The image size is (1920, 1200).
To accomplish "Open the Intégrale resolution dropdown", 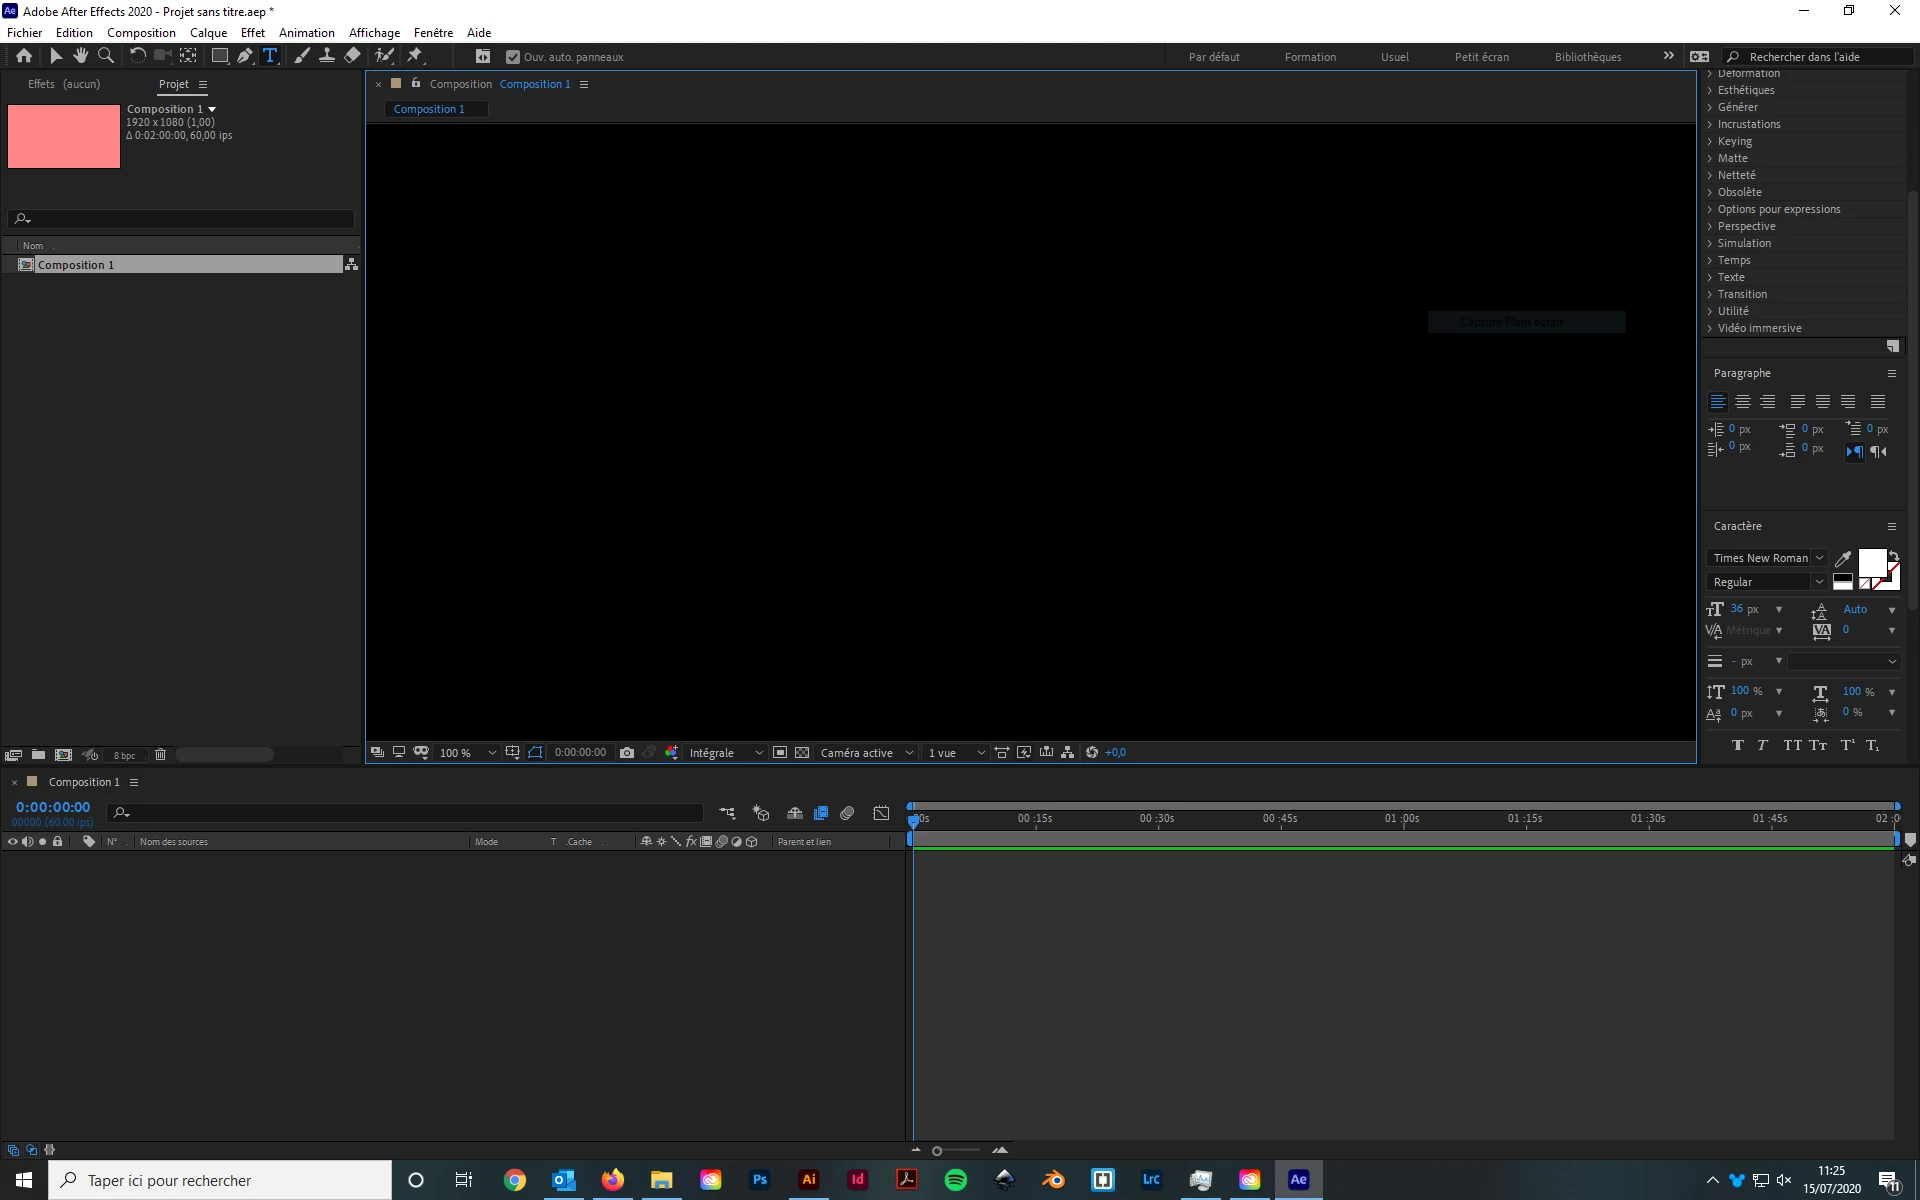I will (x=725, y=753).
